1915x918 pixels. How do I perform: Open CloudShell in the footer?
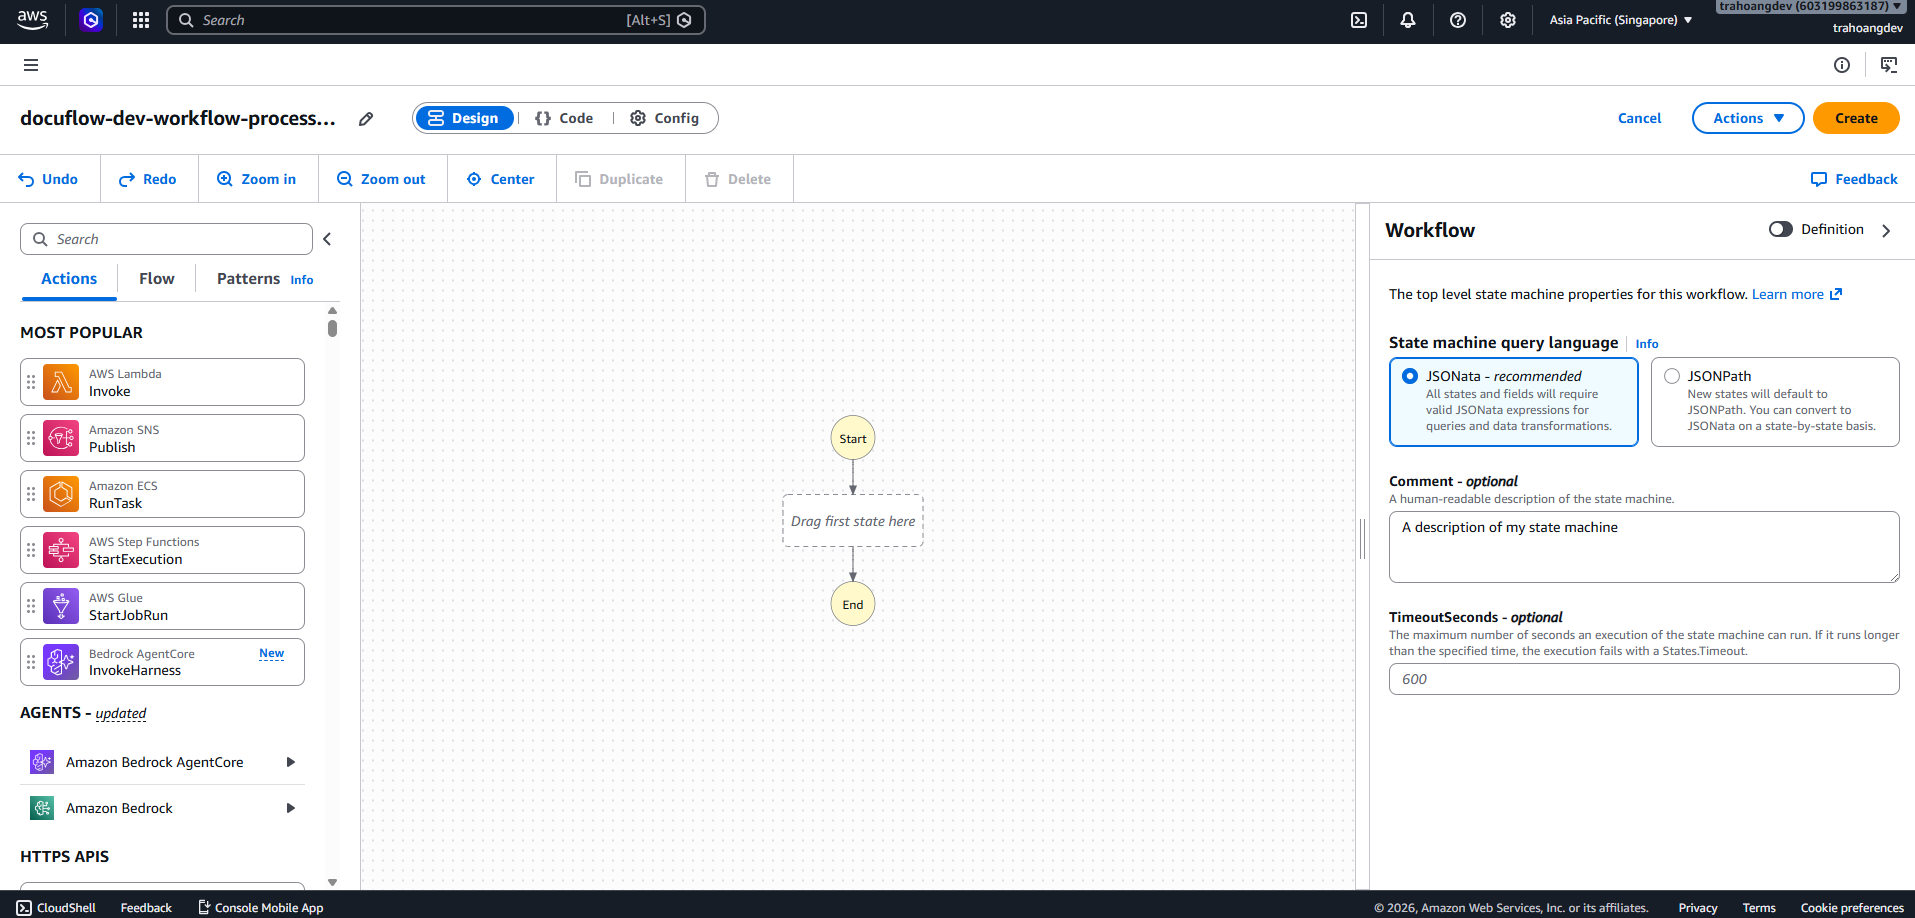tap(56, 907)
